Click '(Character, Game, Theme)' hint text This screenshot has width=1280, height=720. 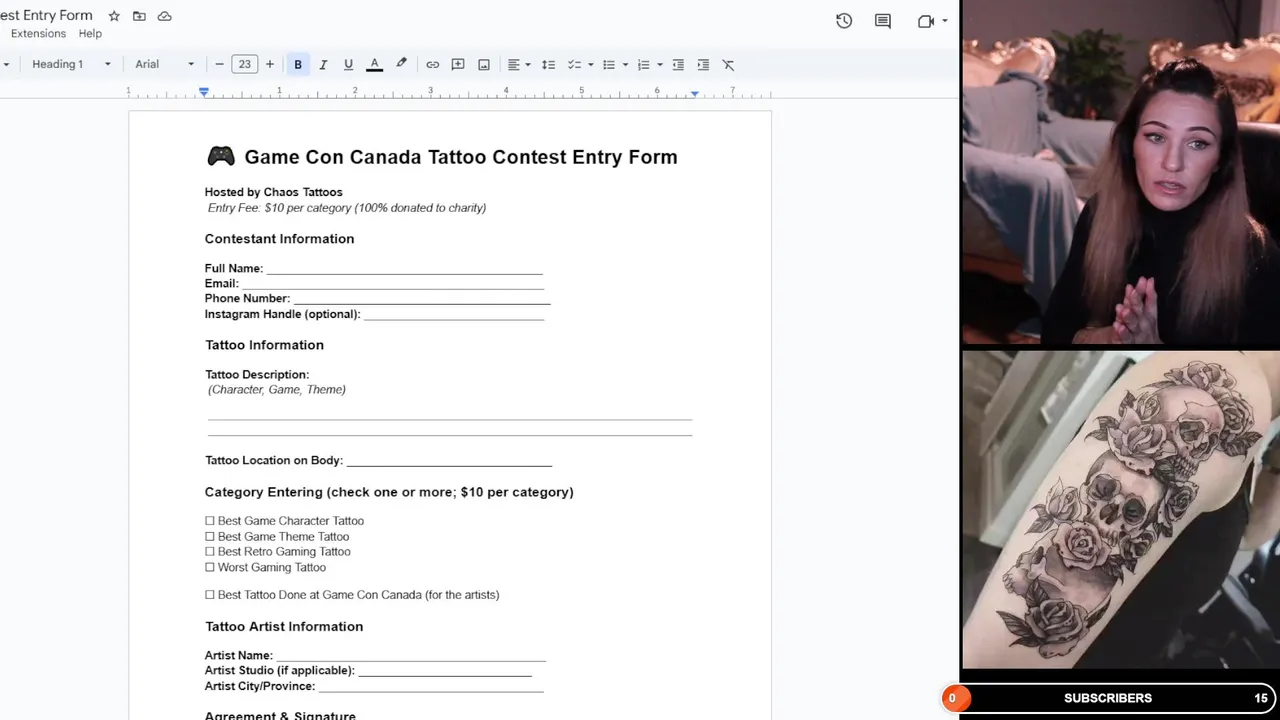(x=277, y=390)
